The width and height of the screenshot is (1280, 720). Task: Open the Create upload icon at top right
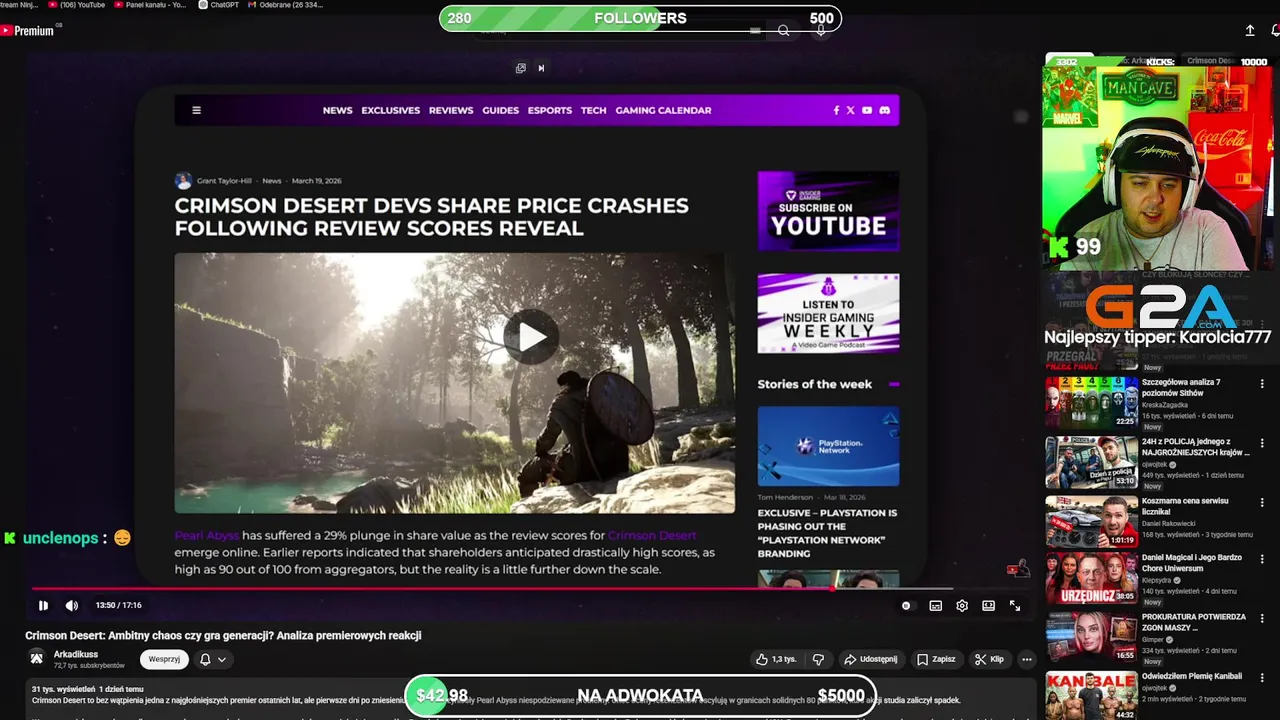(x=1250, y=31)
